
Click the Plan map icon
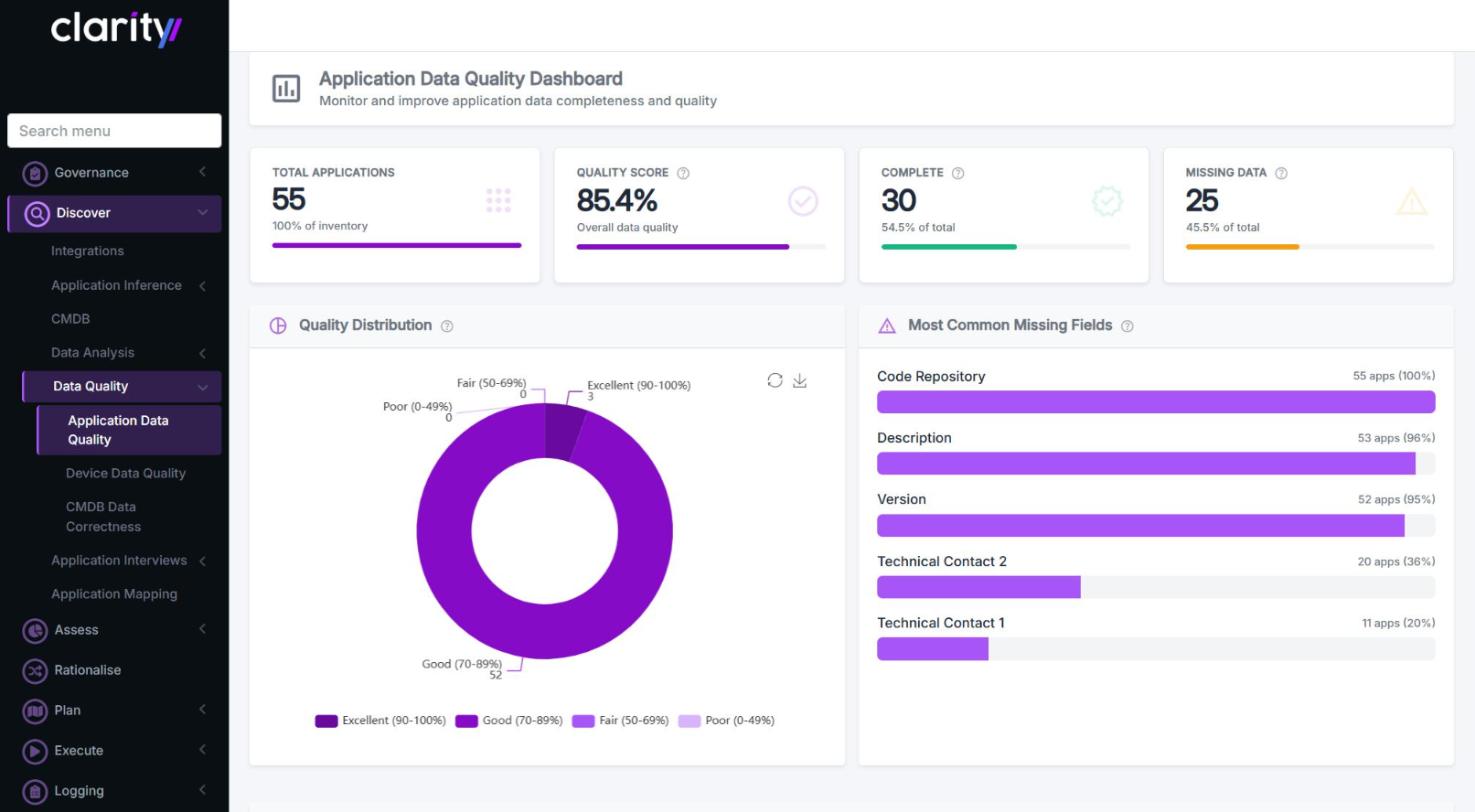tap(35, 710)
